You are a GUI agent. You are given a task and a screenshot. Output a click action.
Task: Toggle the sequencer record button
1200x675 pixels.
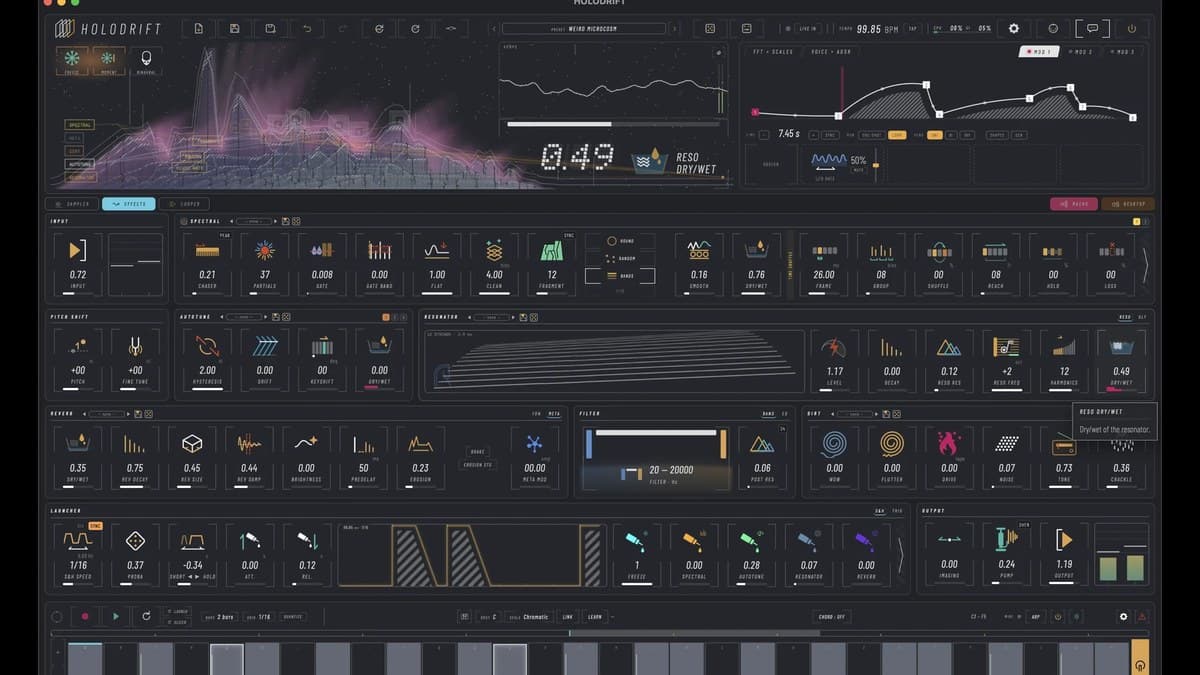click(85, 617)
